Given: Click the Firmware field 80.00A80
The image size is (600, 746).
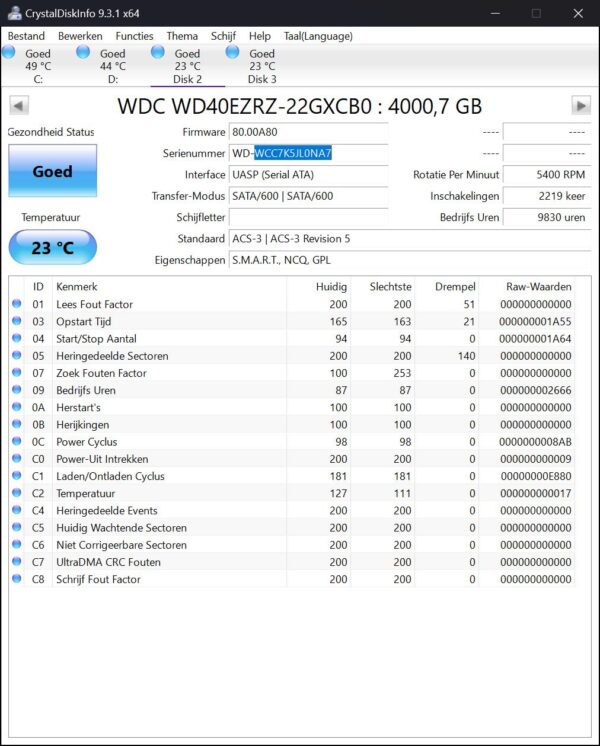Looking at the screenshot, I should point(308,132).
